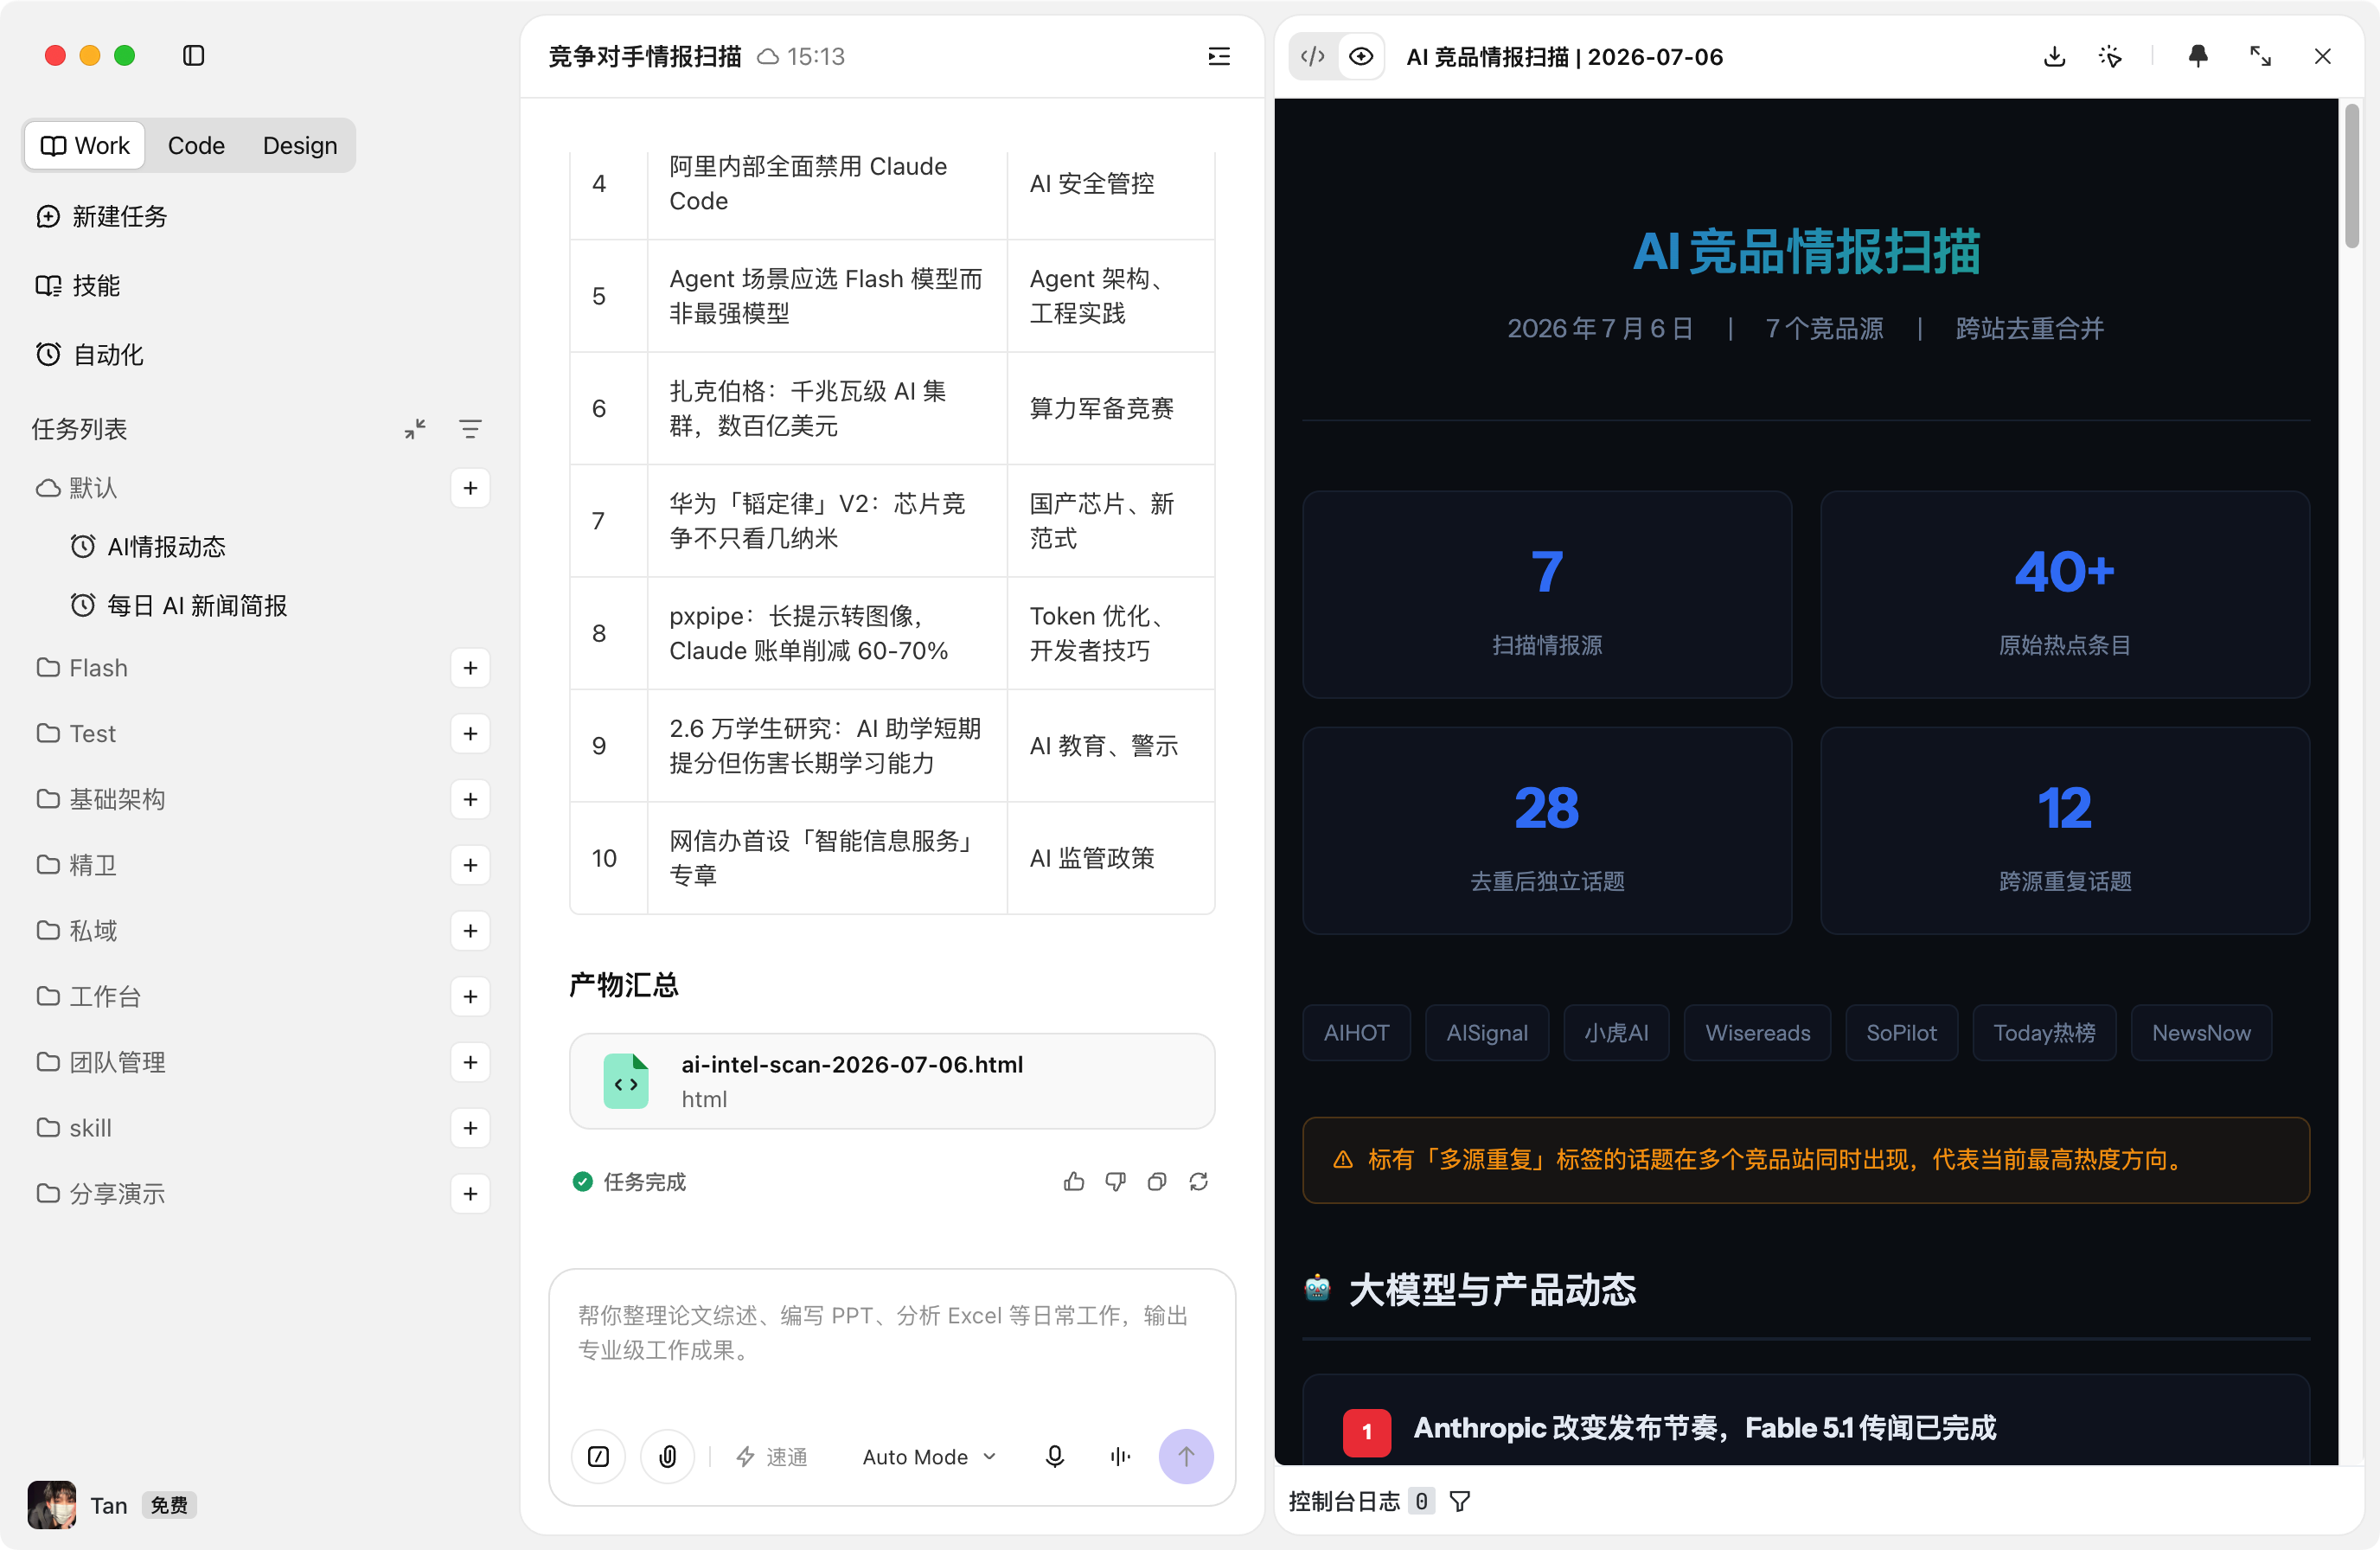Click the Anthropic 改变发布节奏 news card
Screen dimensions: 2380x1550
(x=1806, y=1422)
